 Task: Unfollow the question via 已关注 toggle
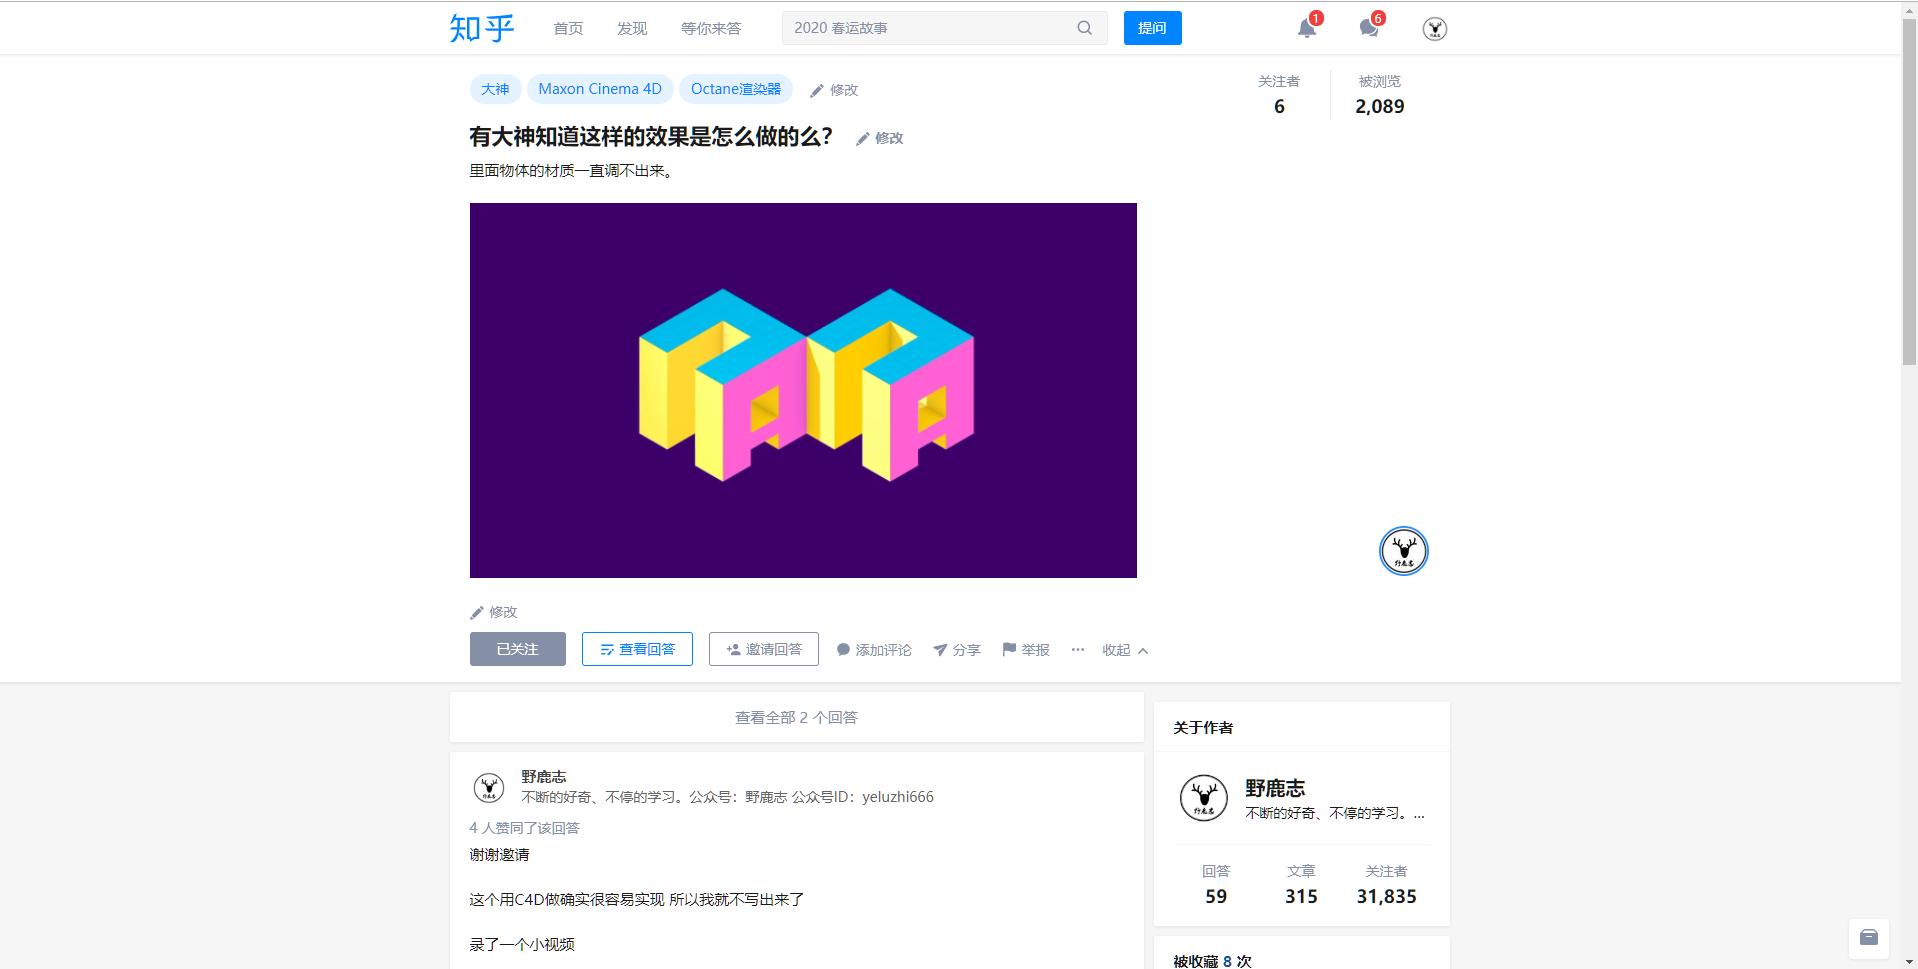coord(517,648)
